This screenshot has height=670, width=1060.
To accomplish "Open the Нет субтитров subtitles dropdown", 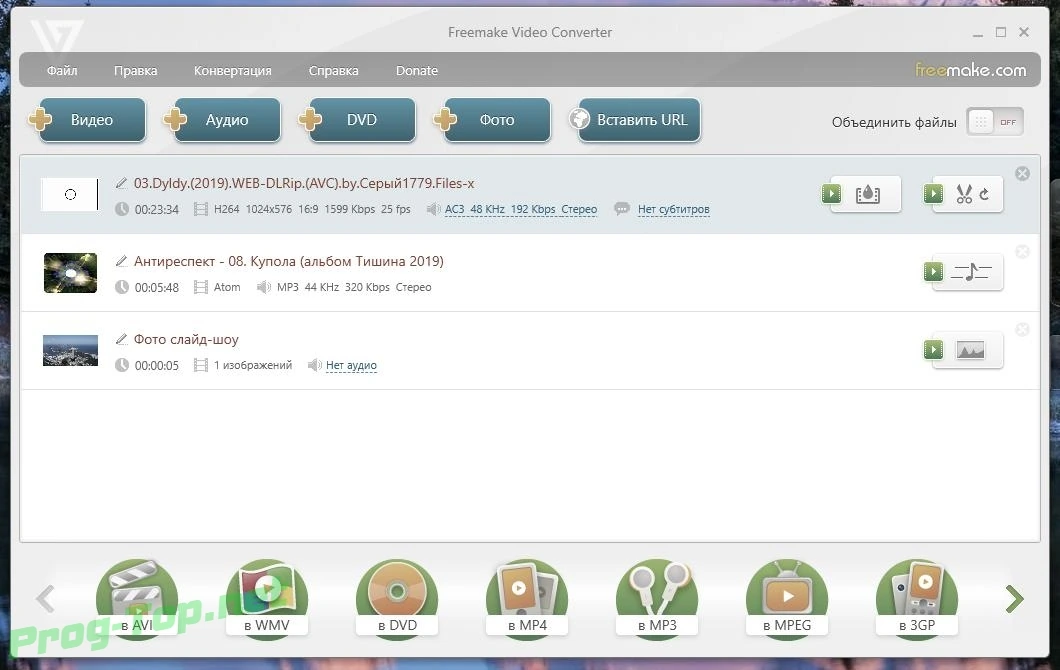I will pos(673,210).
